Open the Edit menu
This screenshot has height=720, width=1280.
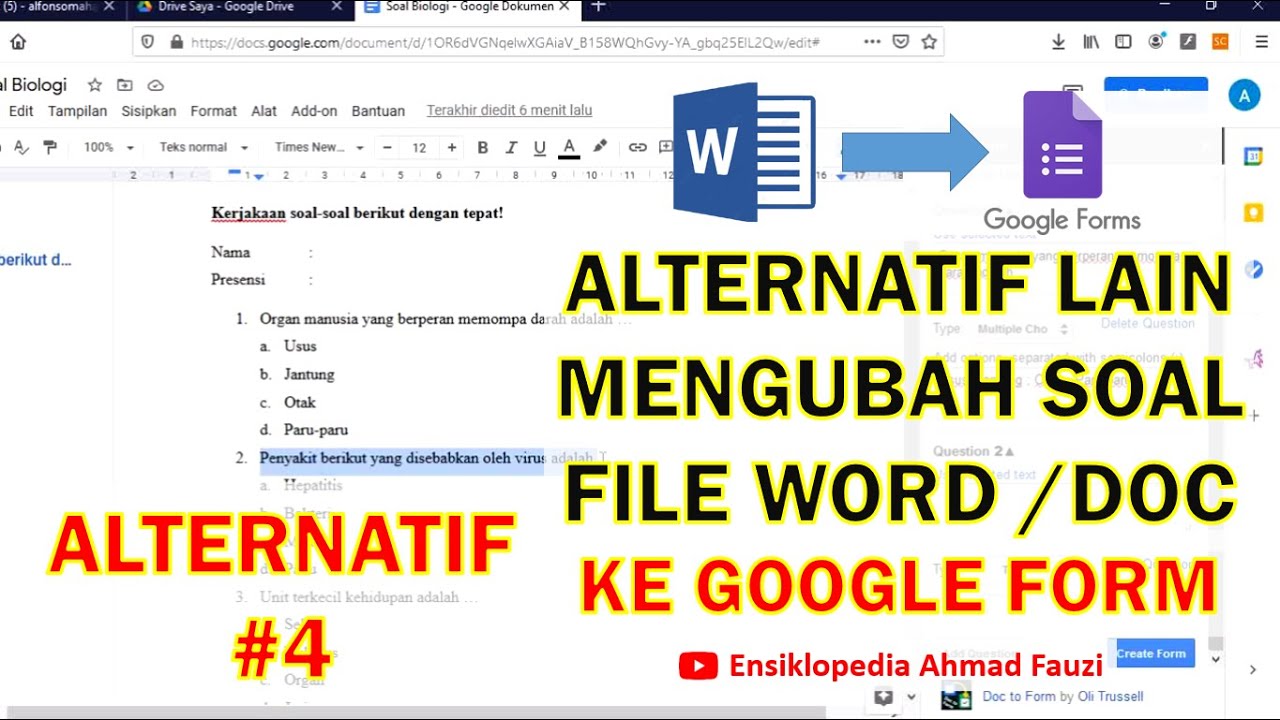click(x=21, y=111)
